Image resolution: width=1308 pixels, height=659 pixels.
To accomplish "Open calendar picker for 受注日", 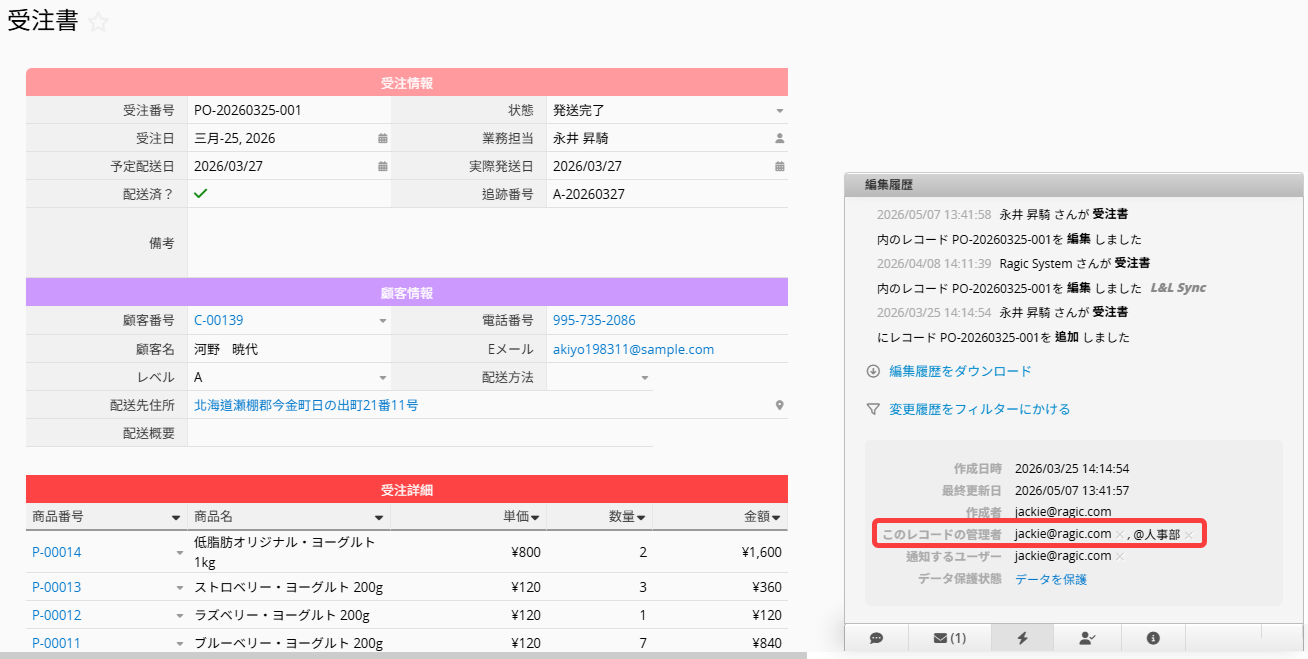I will click(382, 138).
